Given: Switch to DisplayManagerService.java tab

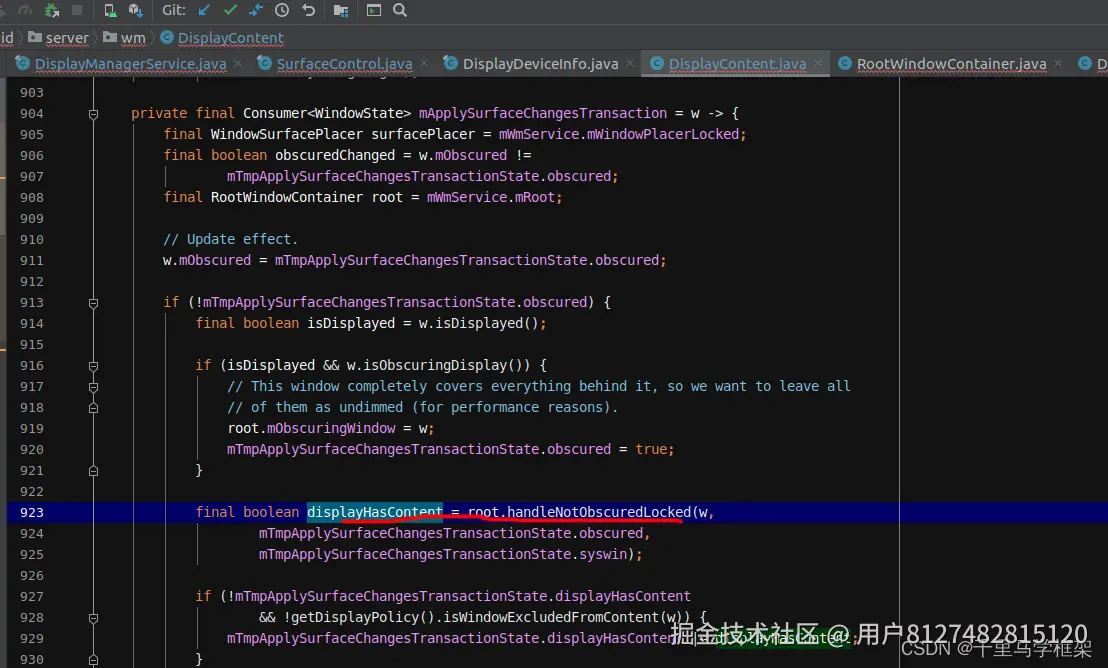Looking at the screenshot, I should pyautogui.click(x=131, y=64).
